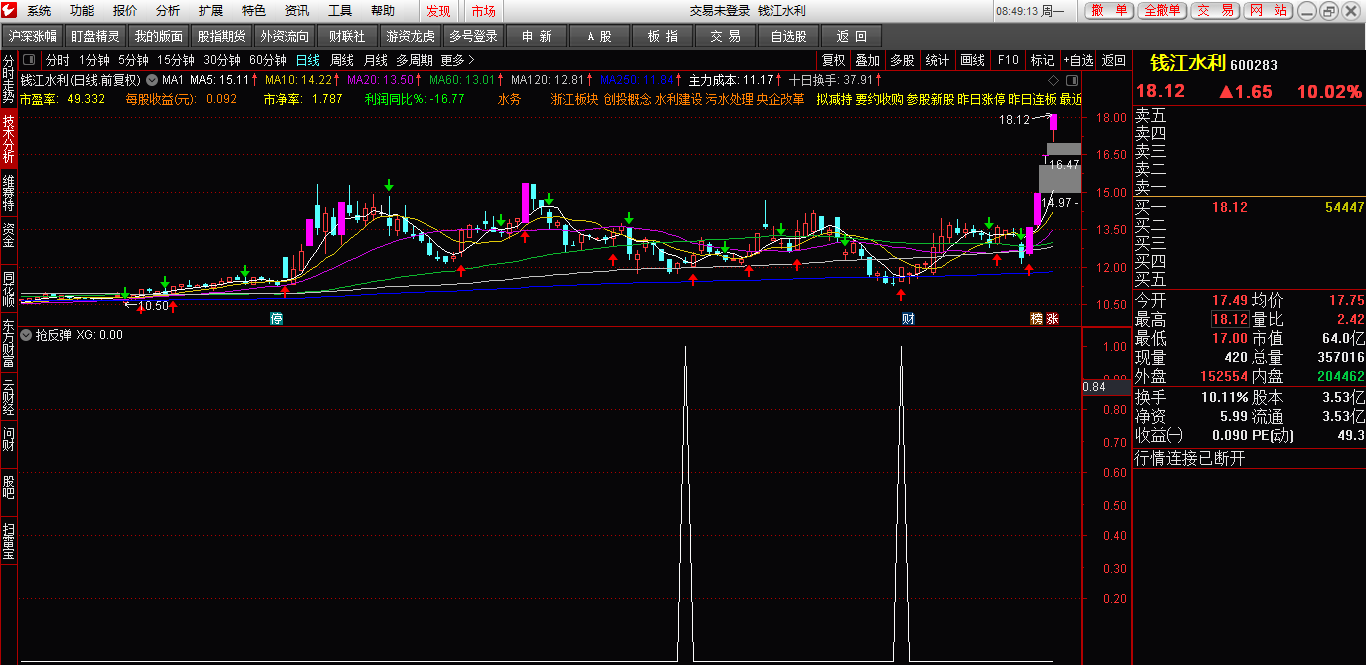This screenshot has height=665, width=1366.
Task: Open the 技术分析 sidebar panel
Action: 9,138
